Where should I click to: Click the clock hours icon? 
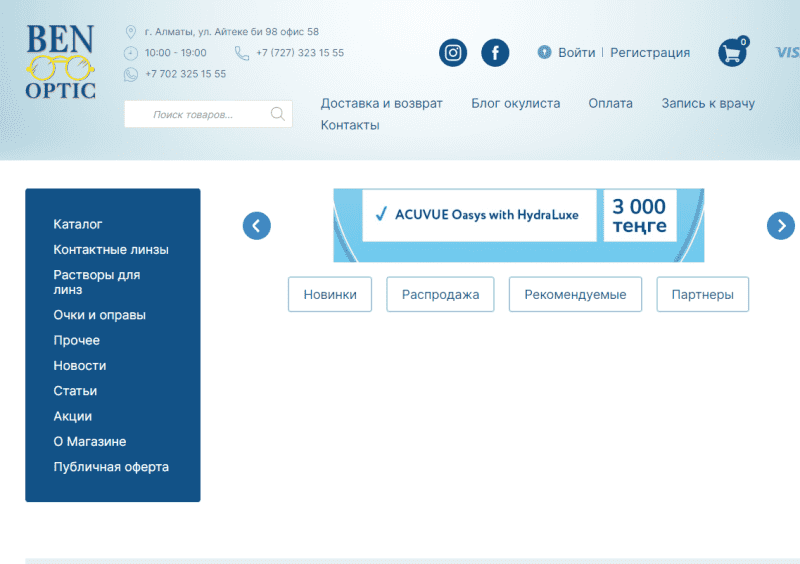pyautogui.click(x=131, y=53)
